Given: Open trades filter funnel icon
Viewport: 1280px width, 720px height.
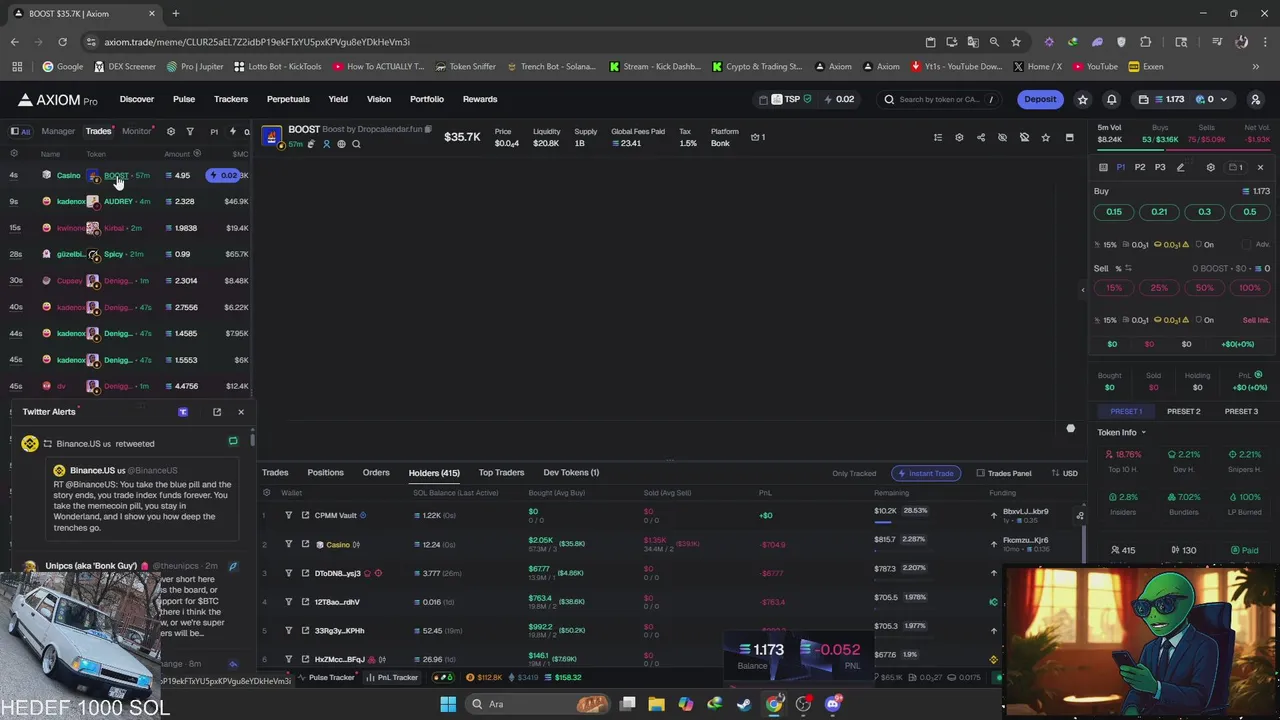Looking at the screenshot, I should click(190, 131).
